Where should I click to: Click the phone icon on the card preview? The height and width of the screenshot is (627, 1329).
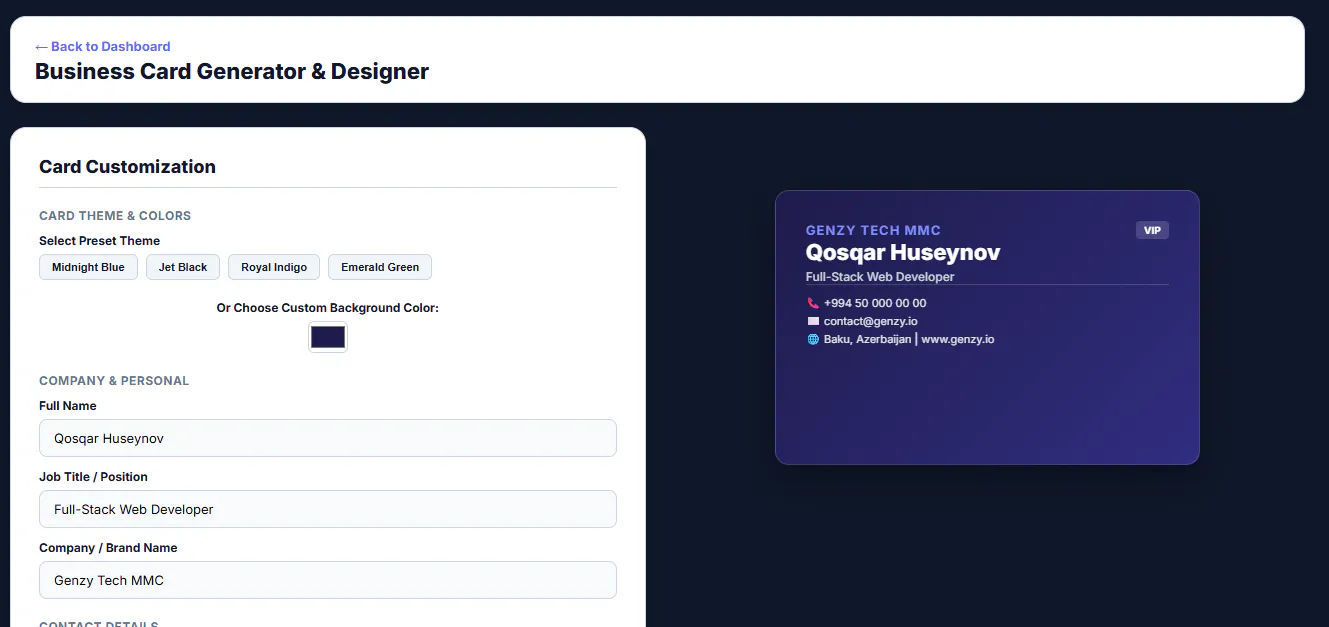(x=813, y=303)
